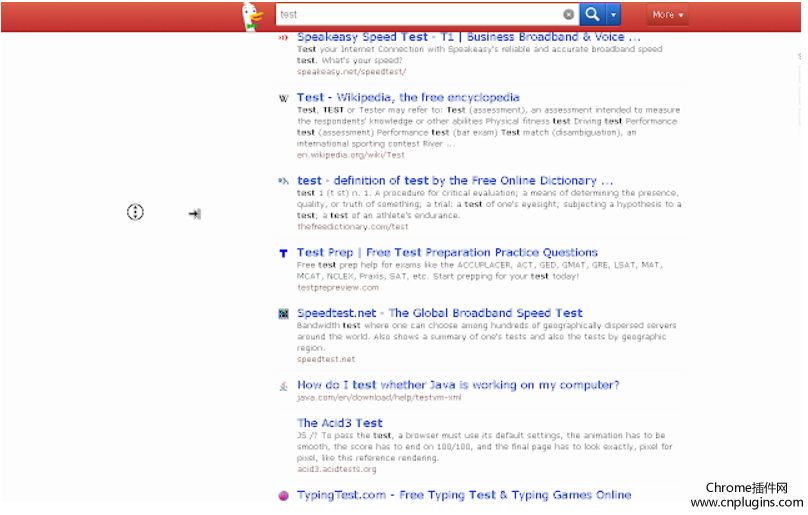The height and width of the screenshot is (515, 808).
Task: Click the testprepreview.com URL
Action: (x=338, y=287)
